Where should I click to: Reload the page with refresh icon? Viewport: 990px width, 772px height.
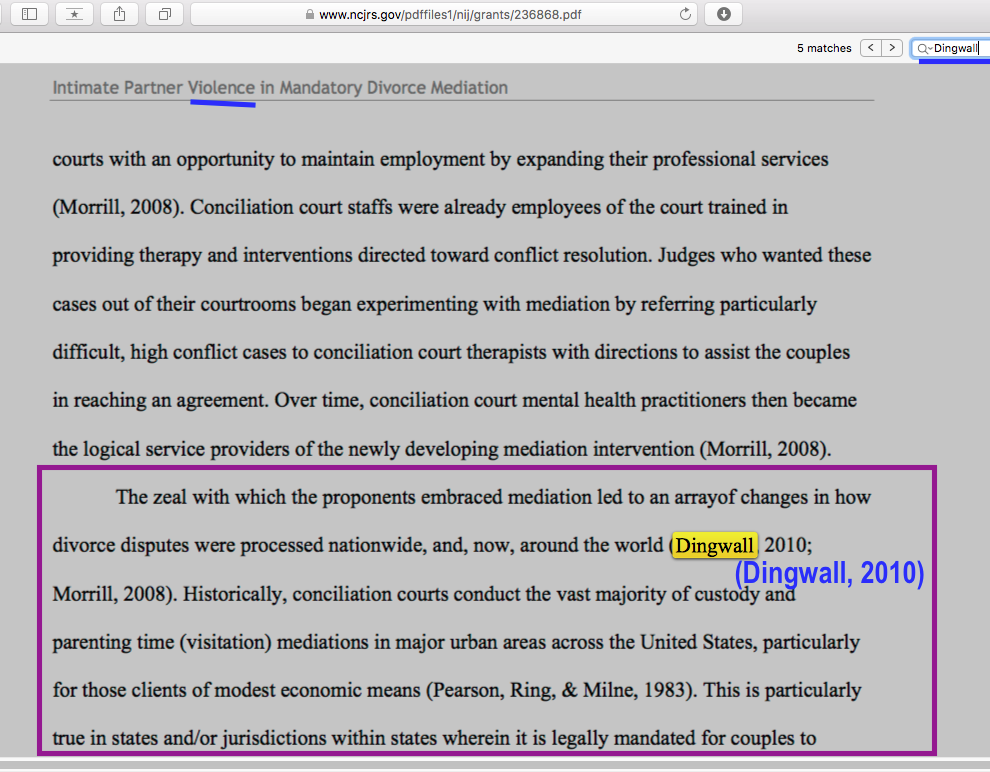pos(685,14)
